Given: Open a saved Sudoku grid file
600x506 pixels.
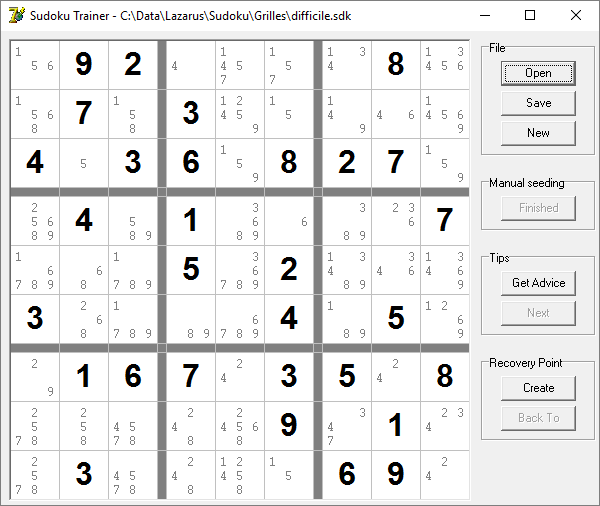Looking at the screenshot, I should [538, 73].
